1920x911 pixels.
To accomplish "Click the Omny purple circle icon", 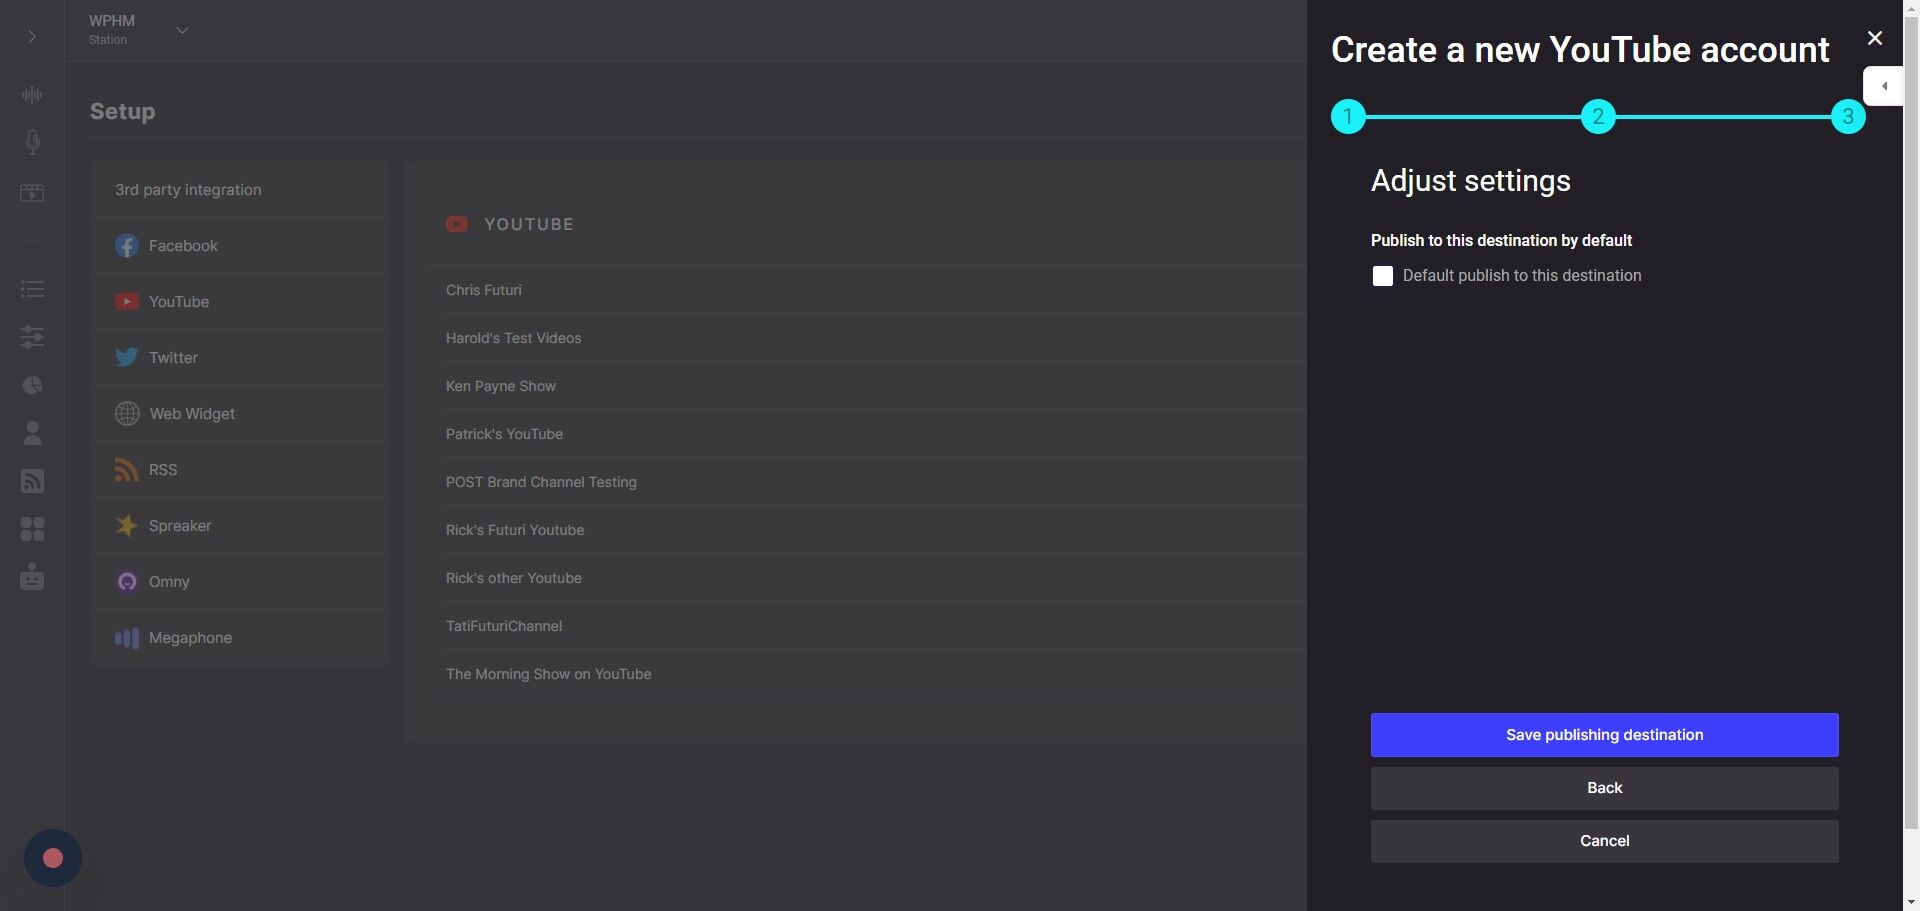I will click(126, 582).
